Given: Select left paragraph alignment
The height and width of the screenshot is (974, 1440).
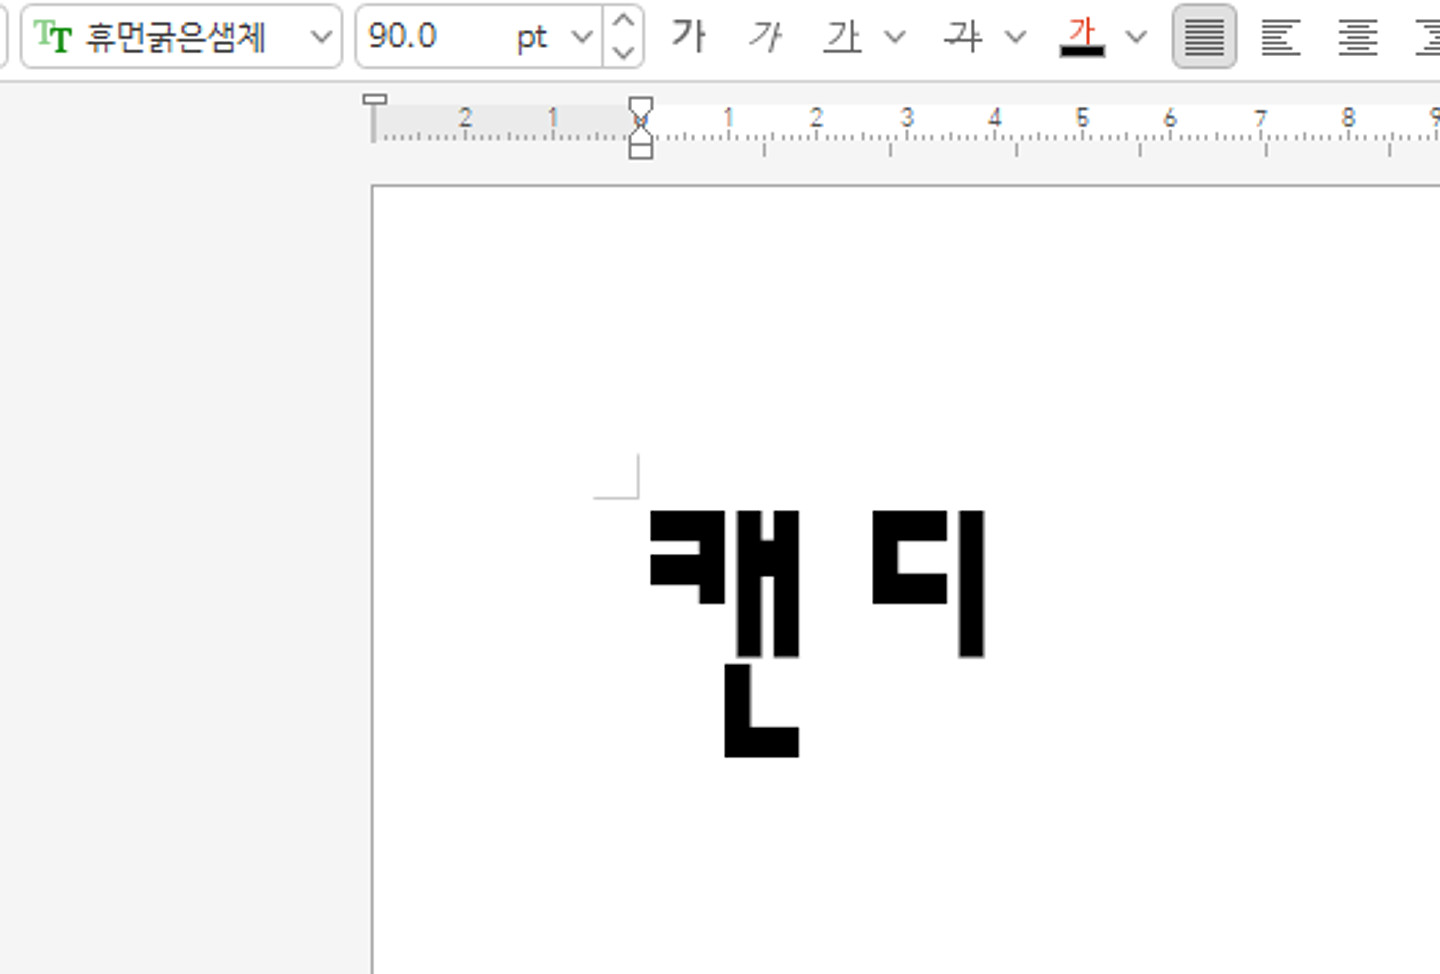Looking at the screenshot, I should 1280,37.
